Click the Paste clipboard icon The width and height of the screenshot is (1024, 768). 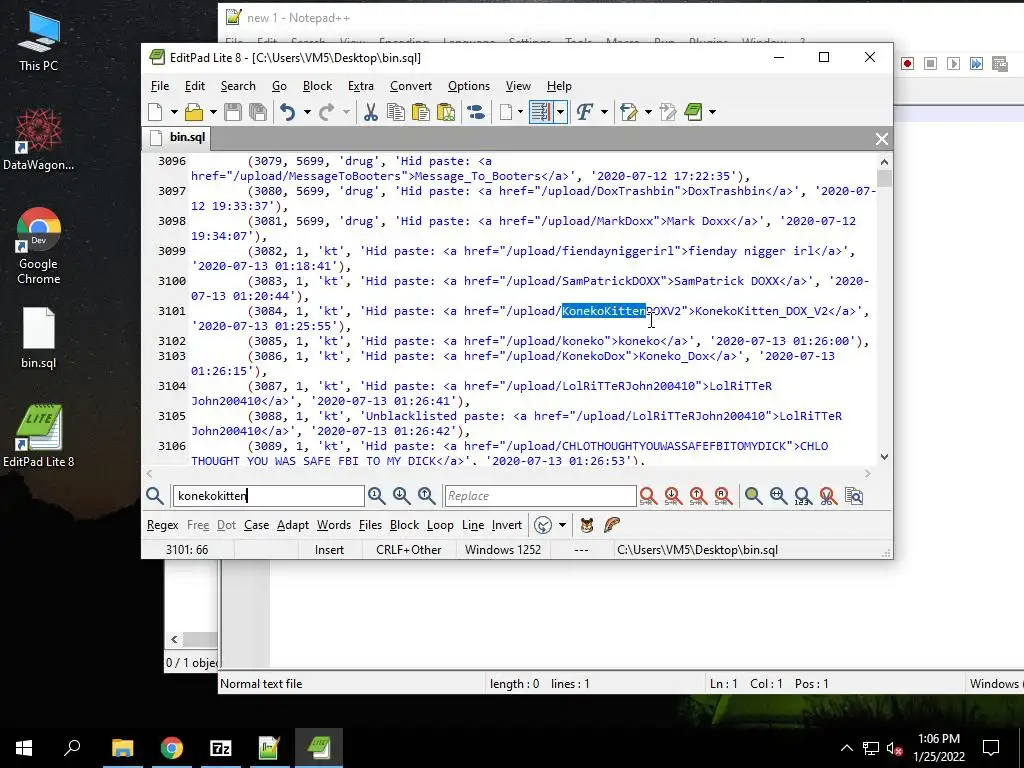point(421,112)
